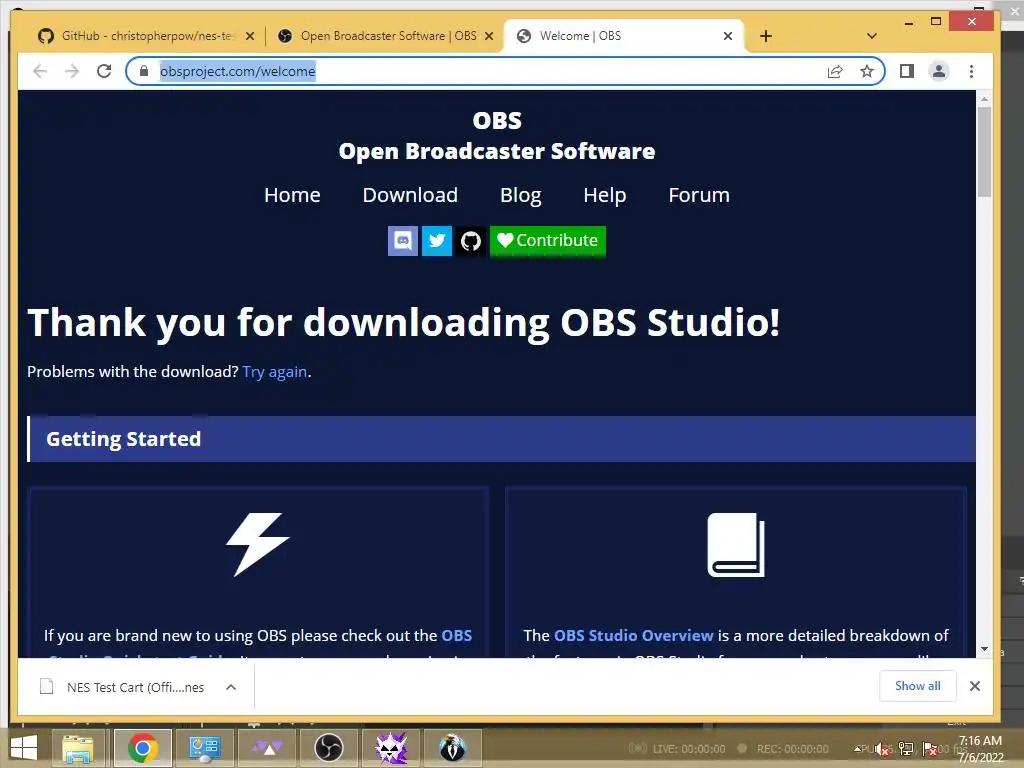
Task: Open the Chrome profile menu
Action: 938,71
